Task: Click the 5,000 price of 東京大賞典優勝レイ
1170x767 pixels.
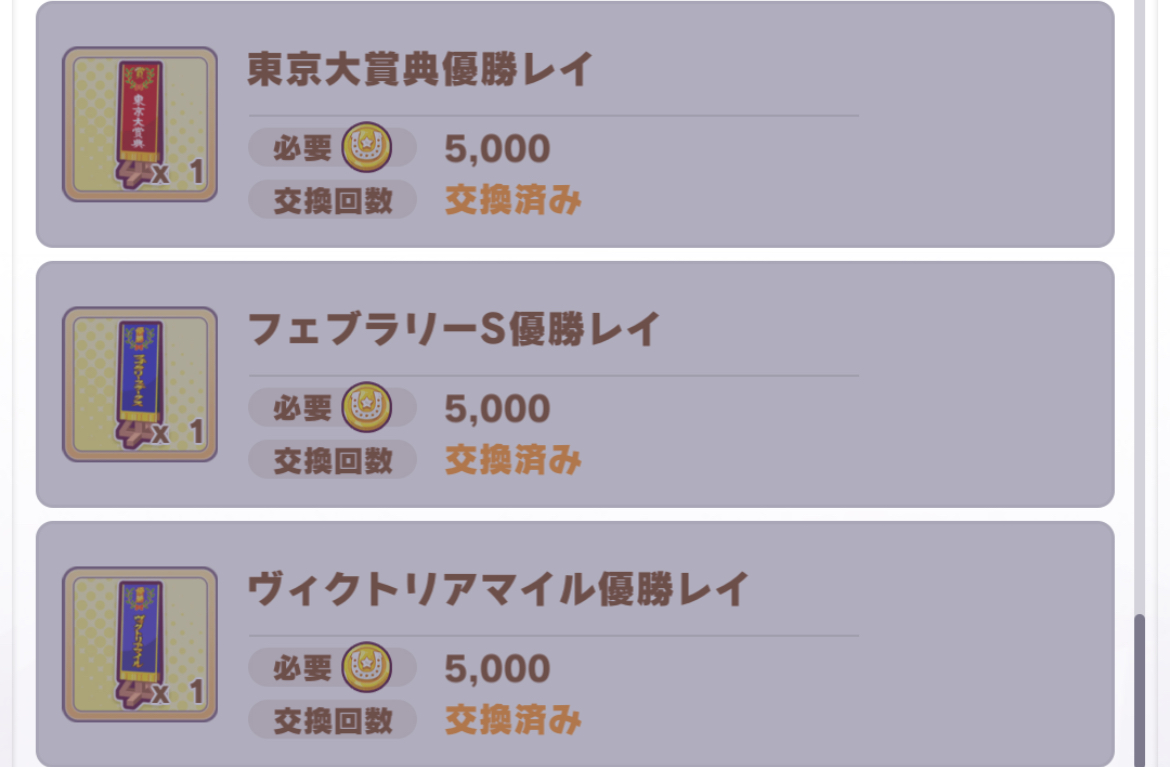Action: click(497, 149)
